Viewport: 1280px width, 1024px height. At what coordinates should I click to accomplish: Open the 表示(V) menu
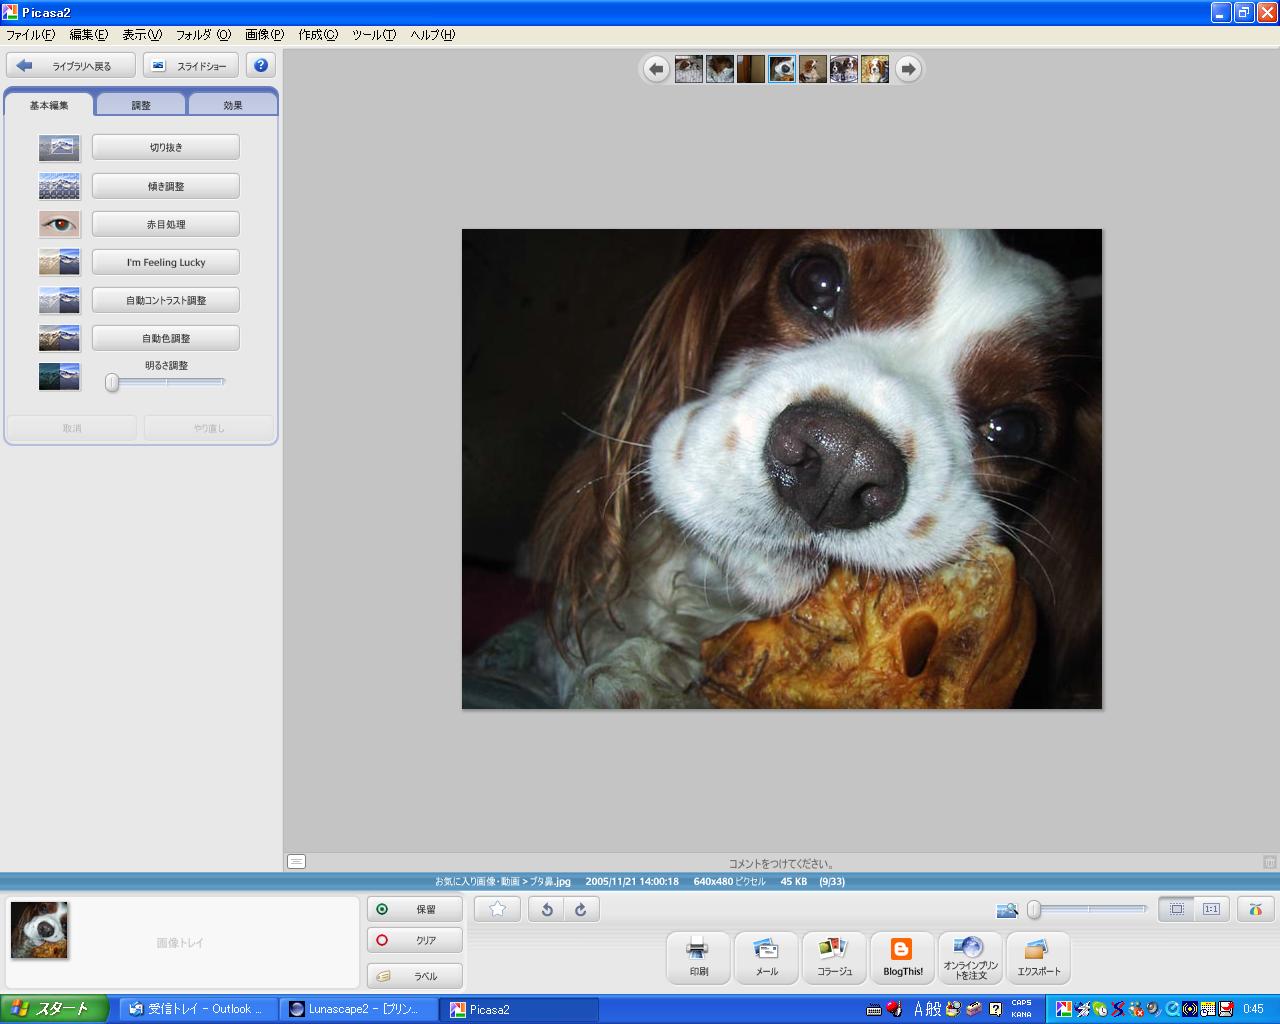point(142,34)
